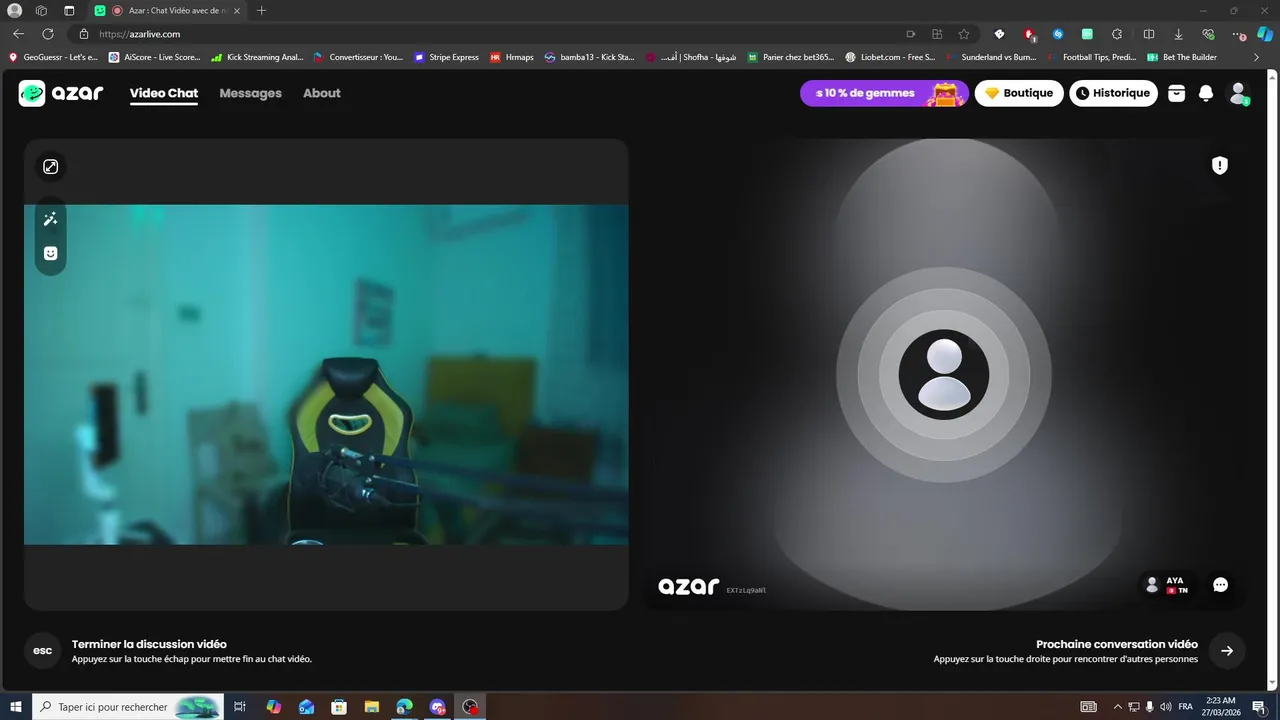Go back with the browser back arrow
The image size is (1280, 720).
18,34
